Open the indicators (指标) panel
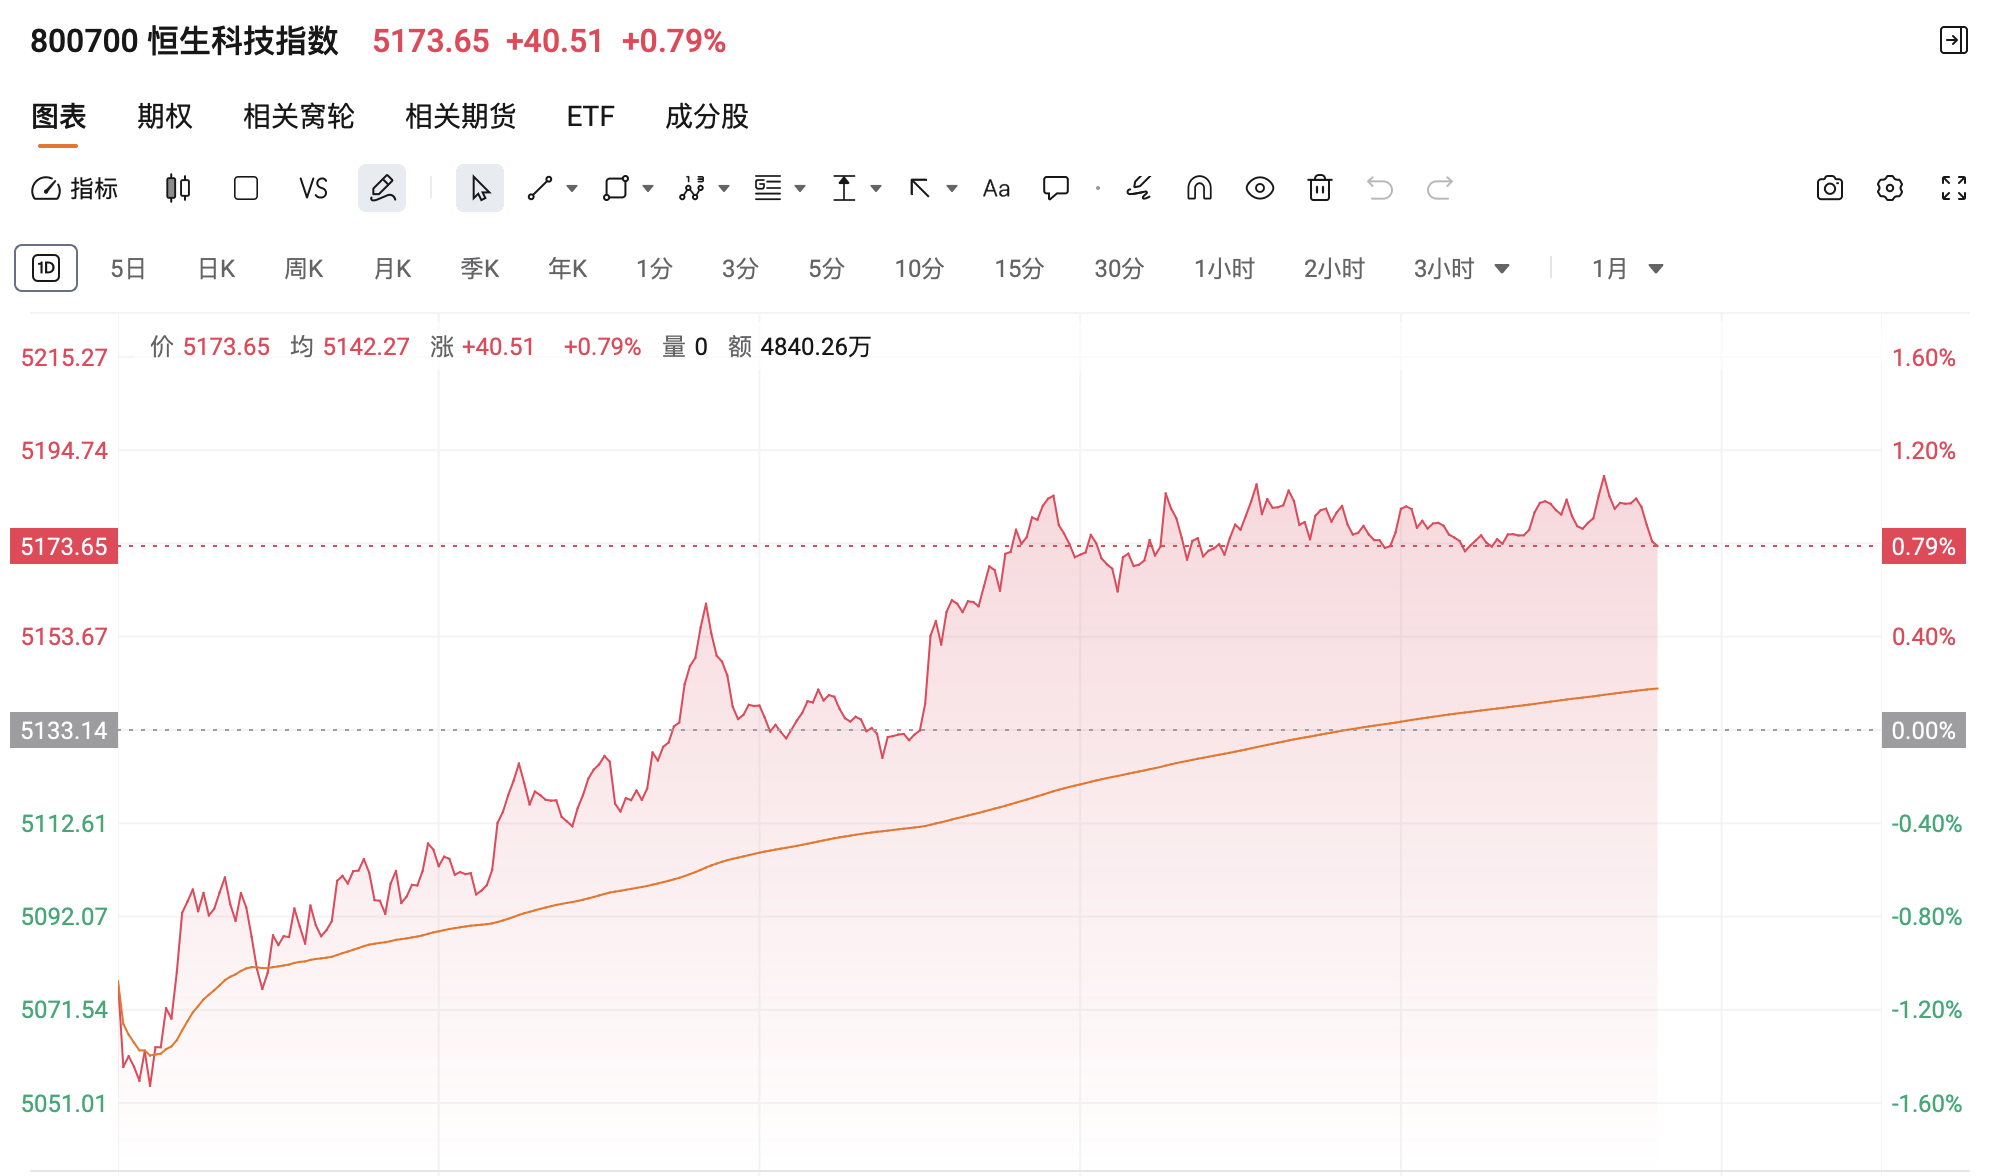 coord(75,188)
